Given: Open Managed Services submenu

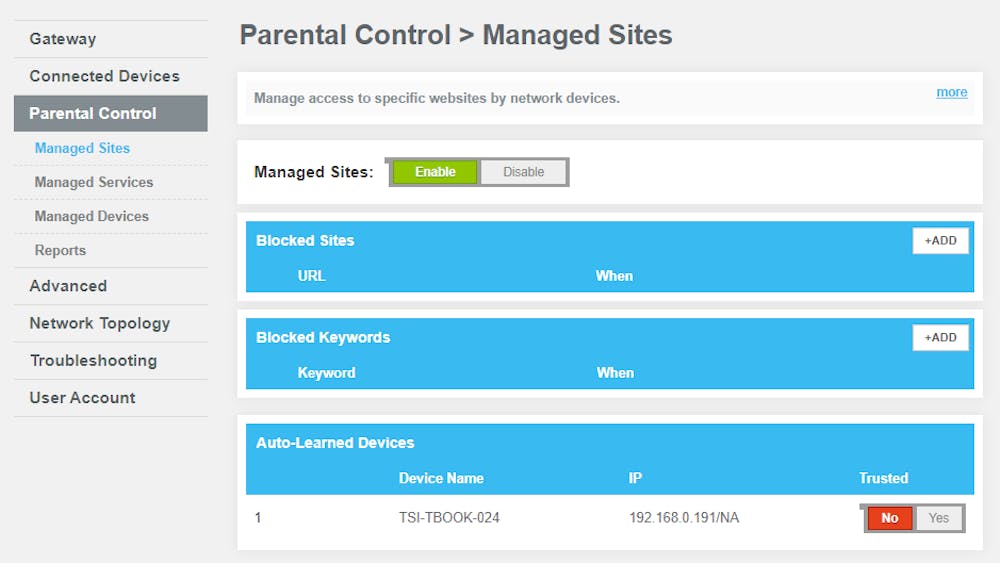Looking at the screenshot, I should (94, 182).
